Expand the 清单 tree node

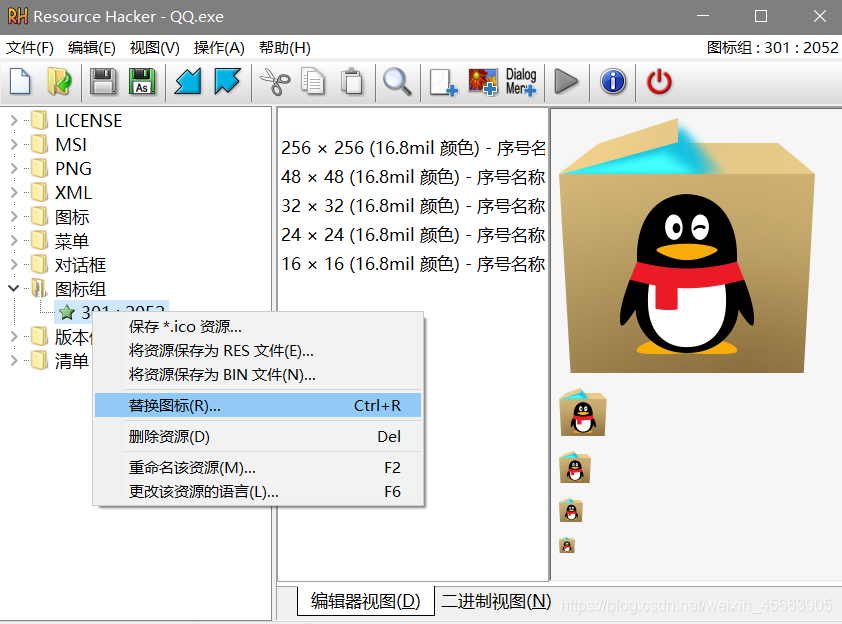tap(14, 360)
